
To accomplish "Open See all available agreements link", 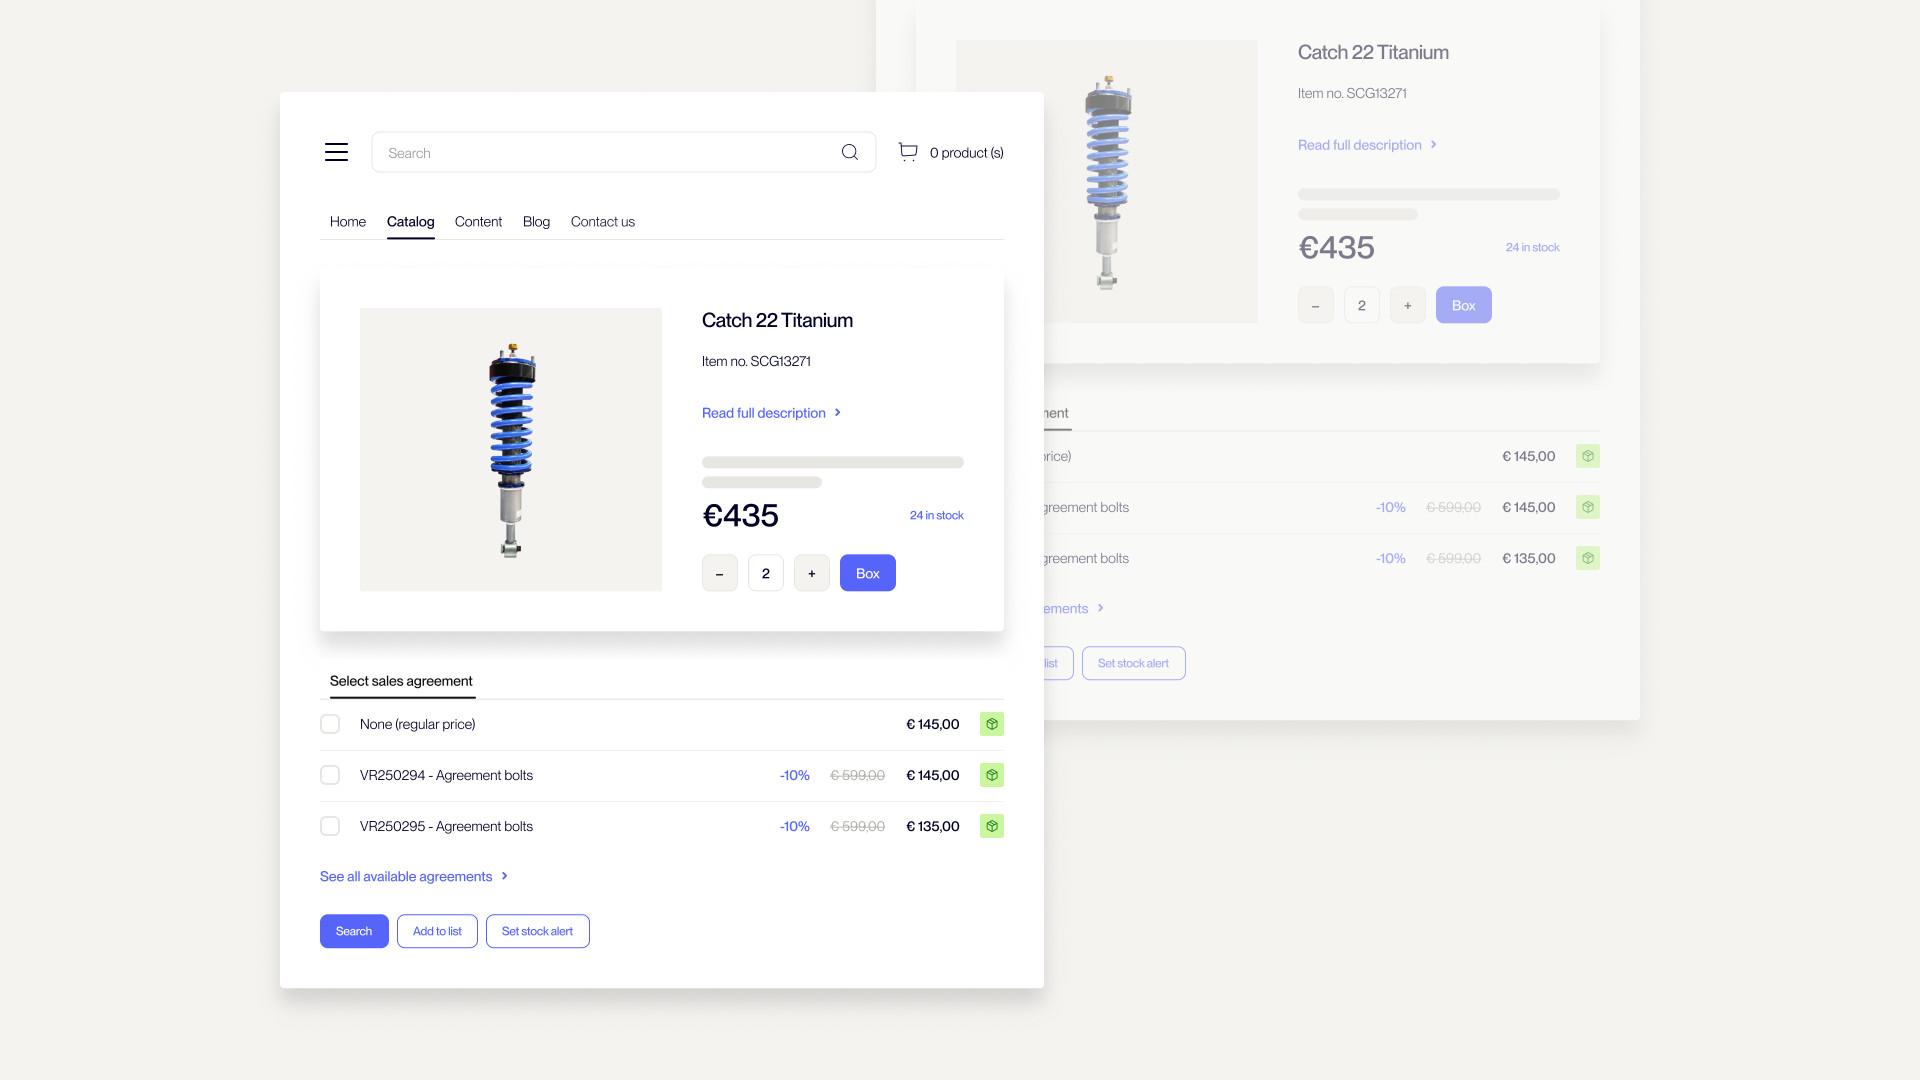I will point(406,876).
